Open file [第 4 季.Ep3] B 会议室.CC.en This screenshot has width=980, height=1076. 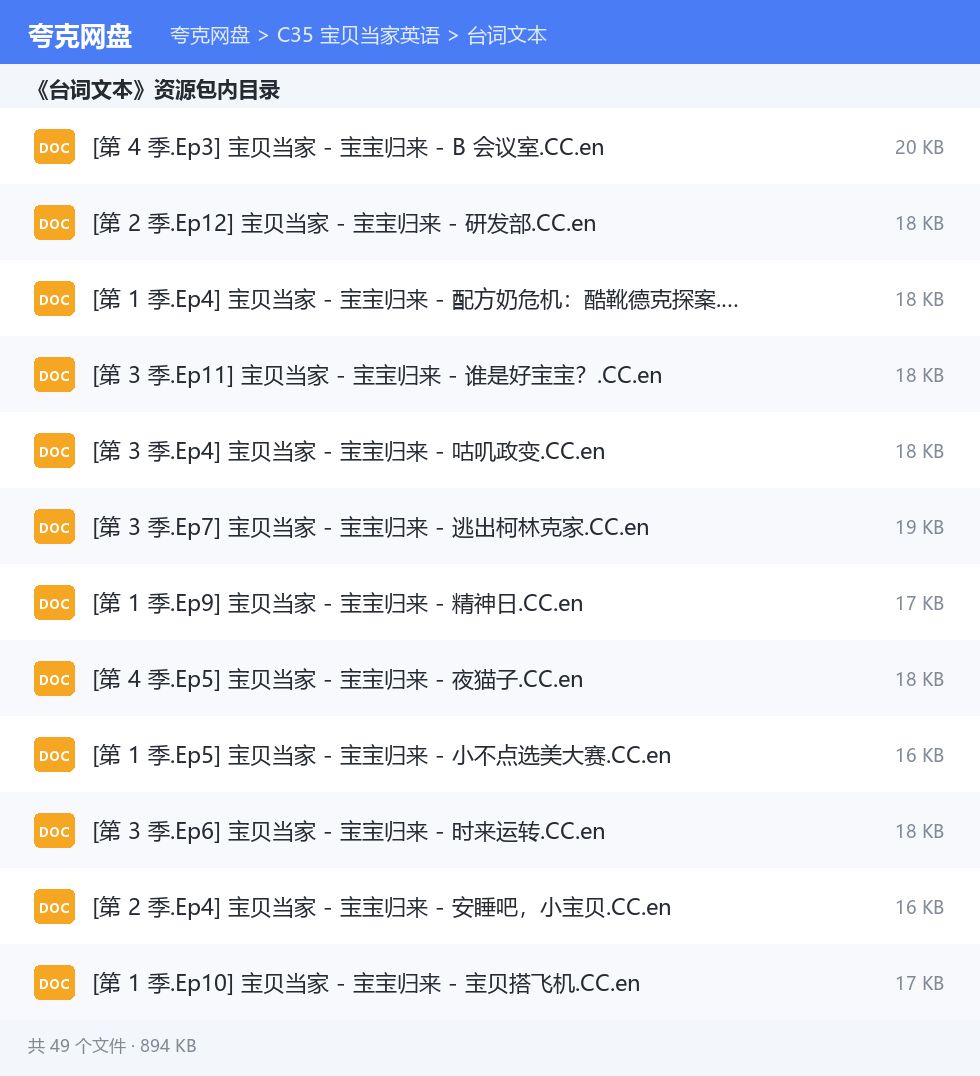click(x=349, y=147)
